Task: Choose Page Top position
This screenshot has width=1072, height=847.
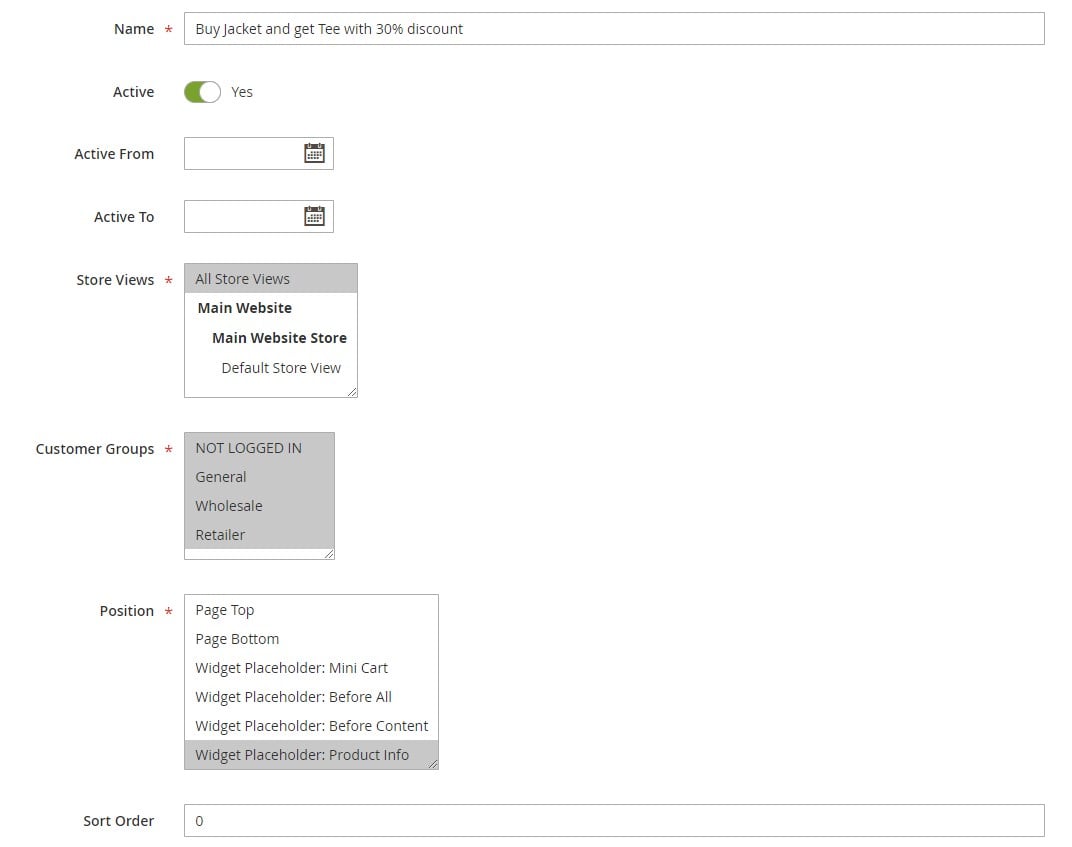Action: tap(311, 610)
